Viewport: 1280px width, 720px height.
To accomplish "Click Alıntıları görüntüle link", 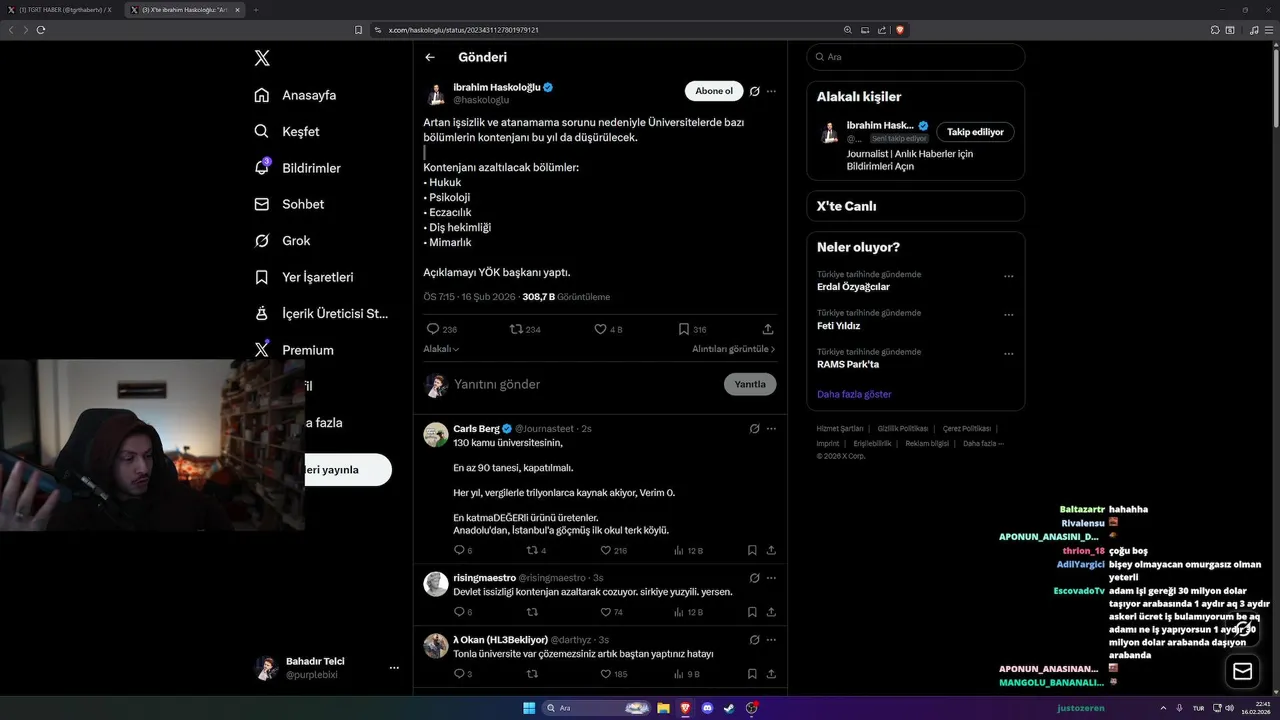I will (x=733, y=349).
